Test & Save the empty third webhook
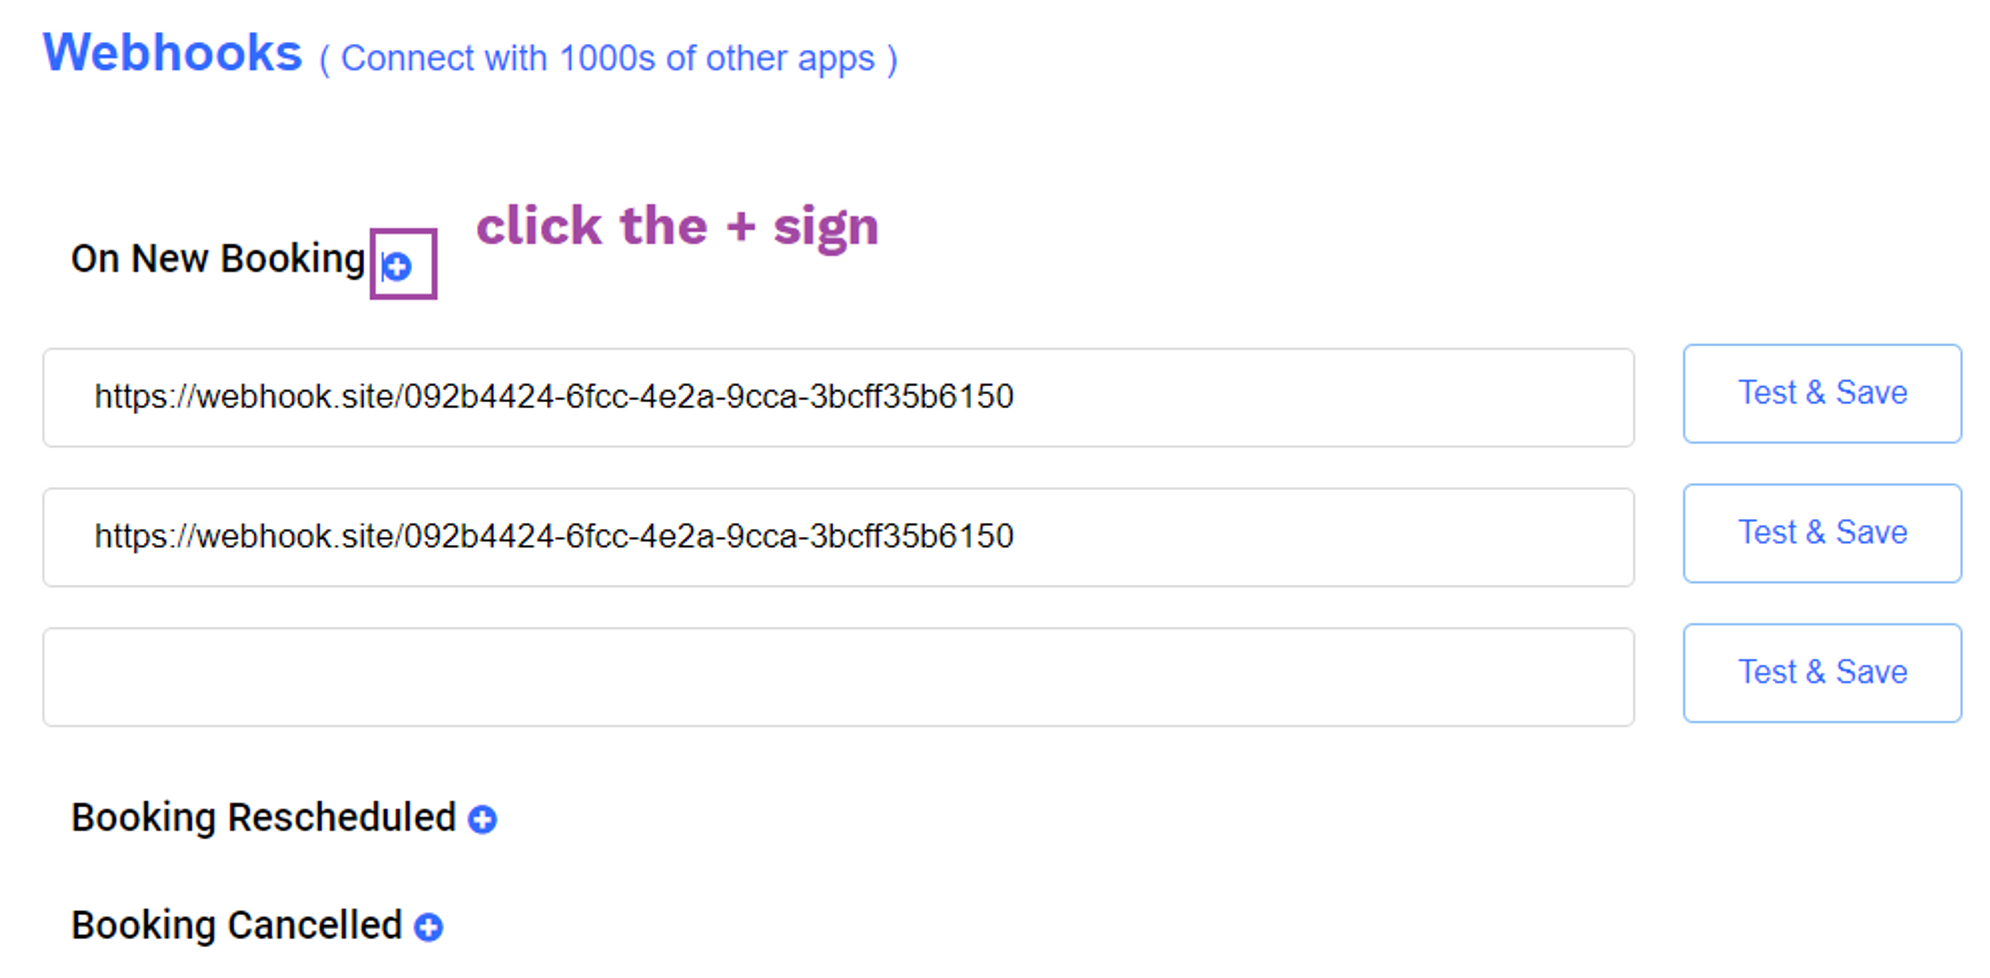1990x978 pixels. point(1822,673)
